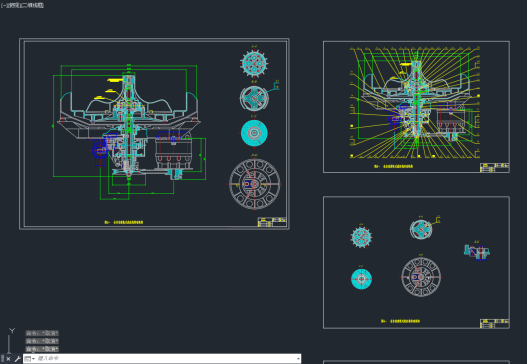The width and height of the screenshot is (527, 364).
Task: Click the UCS Y-axis icon
Action: point(12,331)
